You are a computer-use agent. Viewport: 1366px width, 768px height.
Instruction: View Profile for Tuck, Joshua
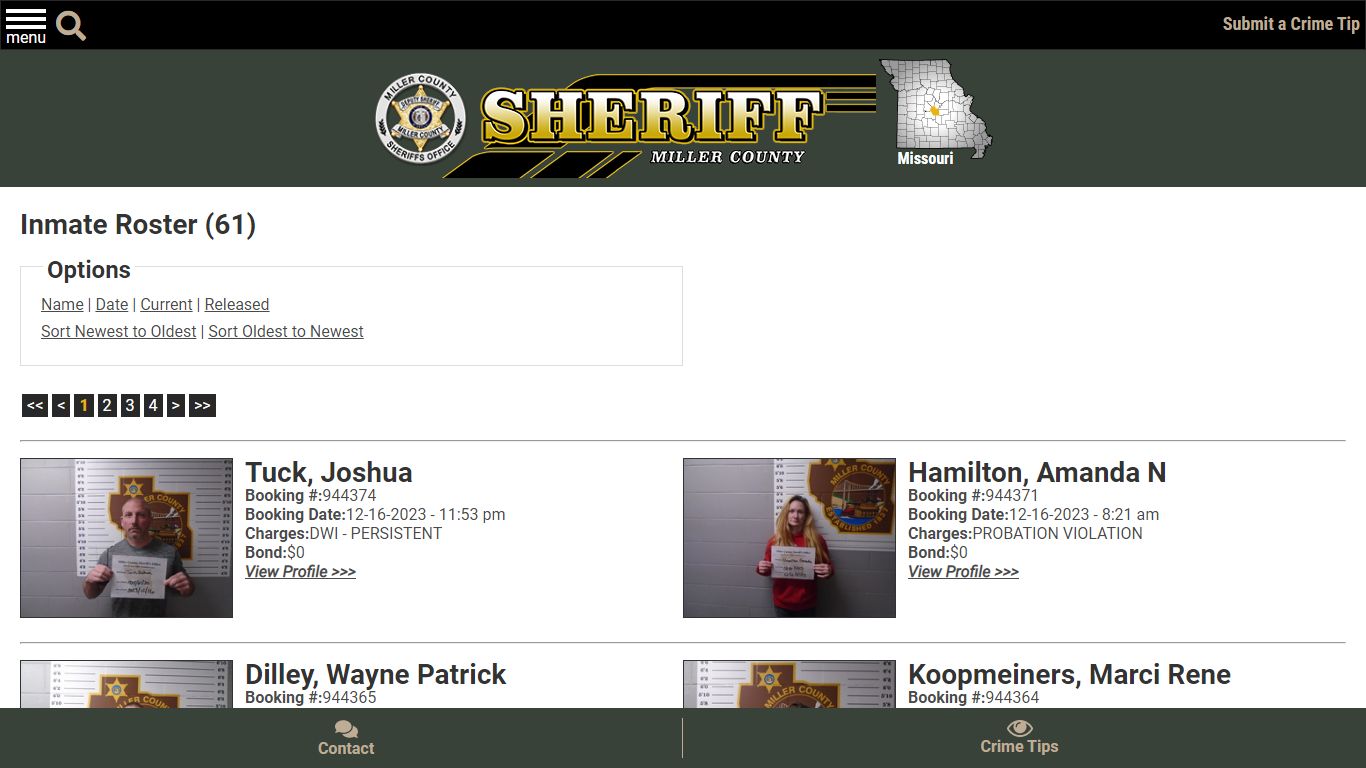(x=300, y=571)
